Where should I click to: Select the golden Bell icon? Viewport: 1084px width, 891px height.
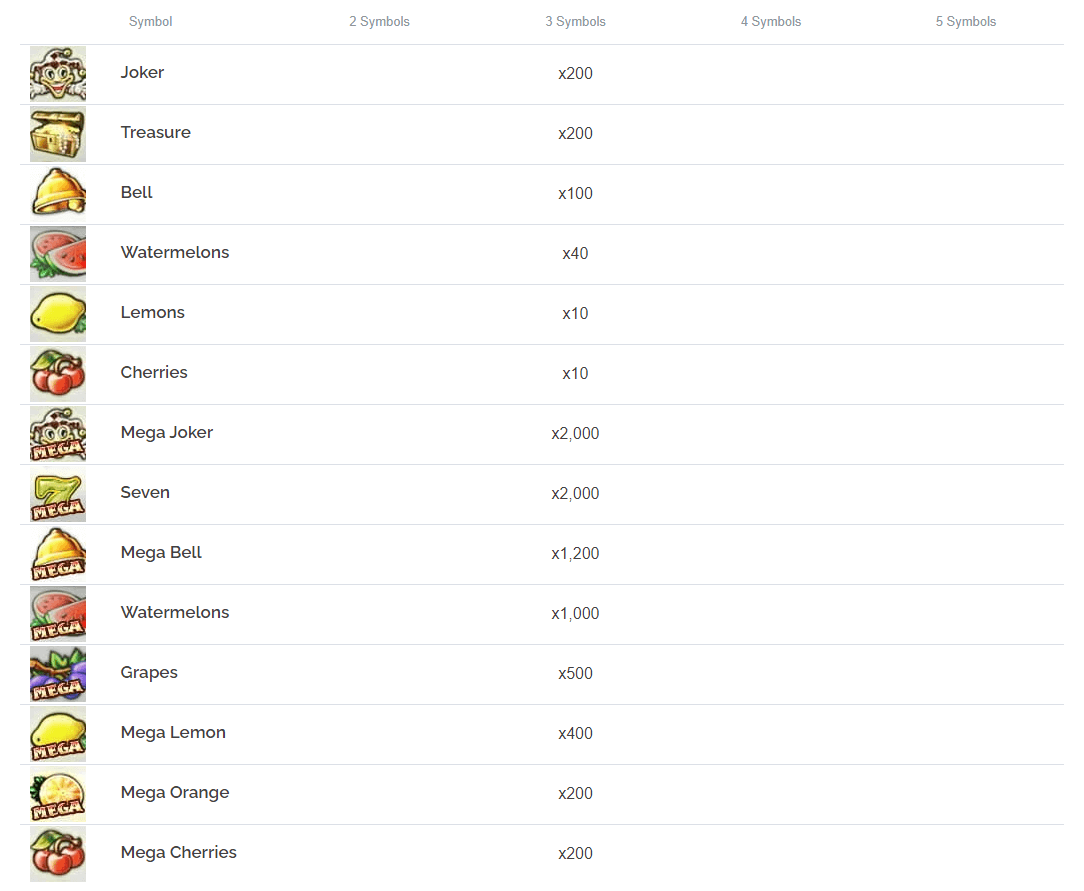(58, 194)
